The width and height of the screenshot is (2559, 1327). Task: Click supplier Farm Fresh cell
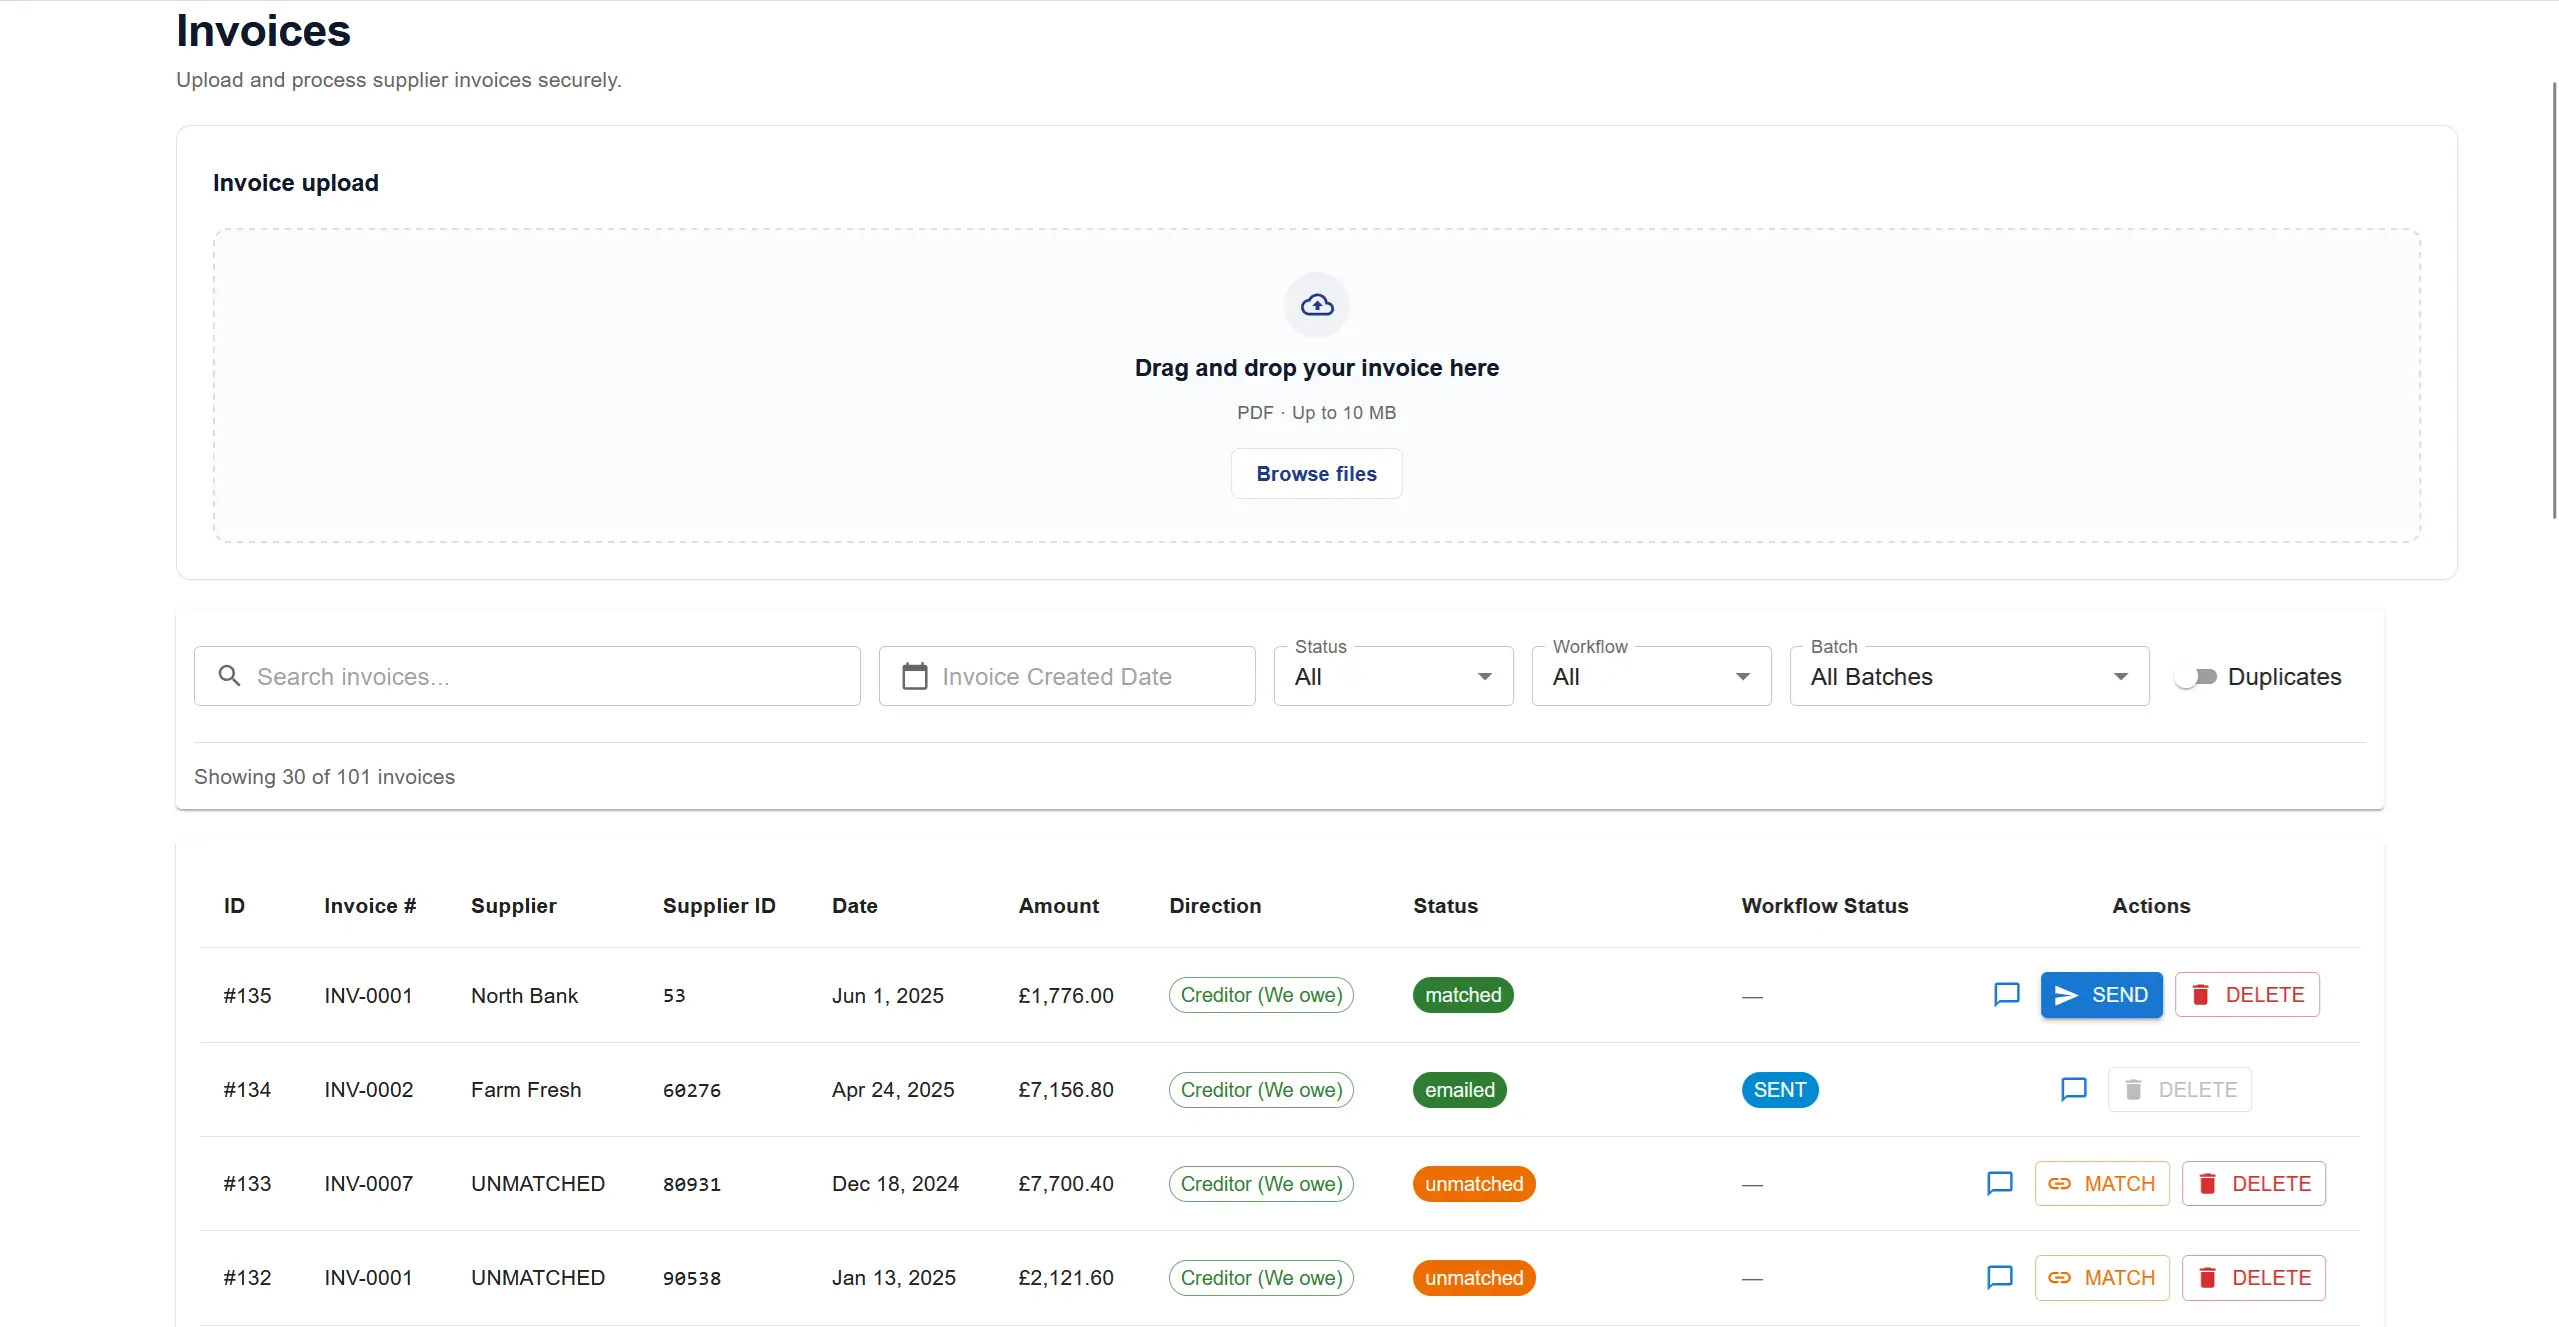tap(526, 1089)
